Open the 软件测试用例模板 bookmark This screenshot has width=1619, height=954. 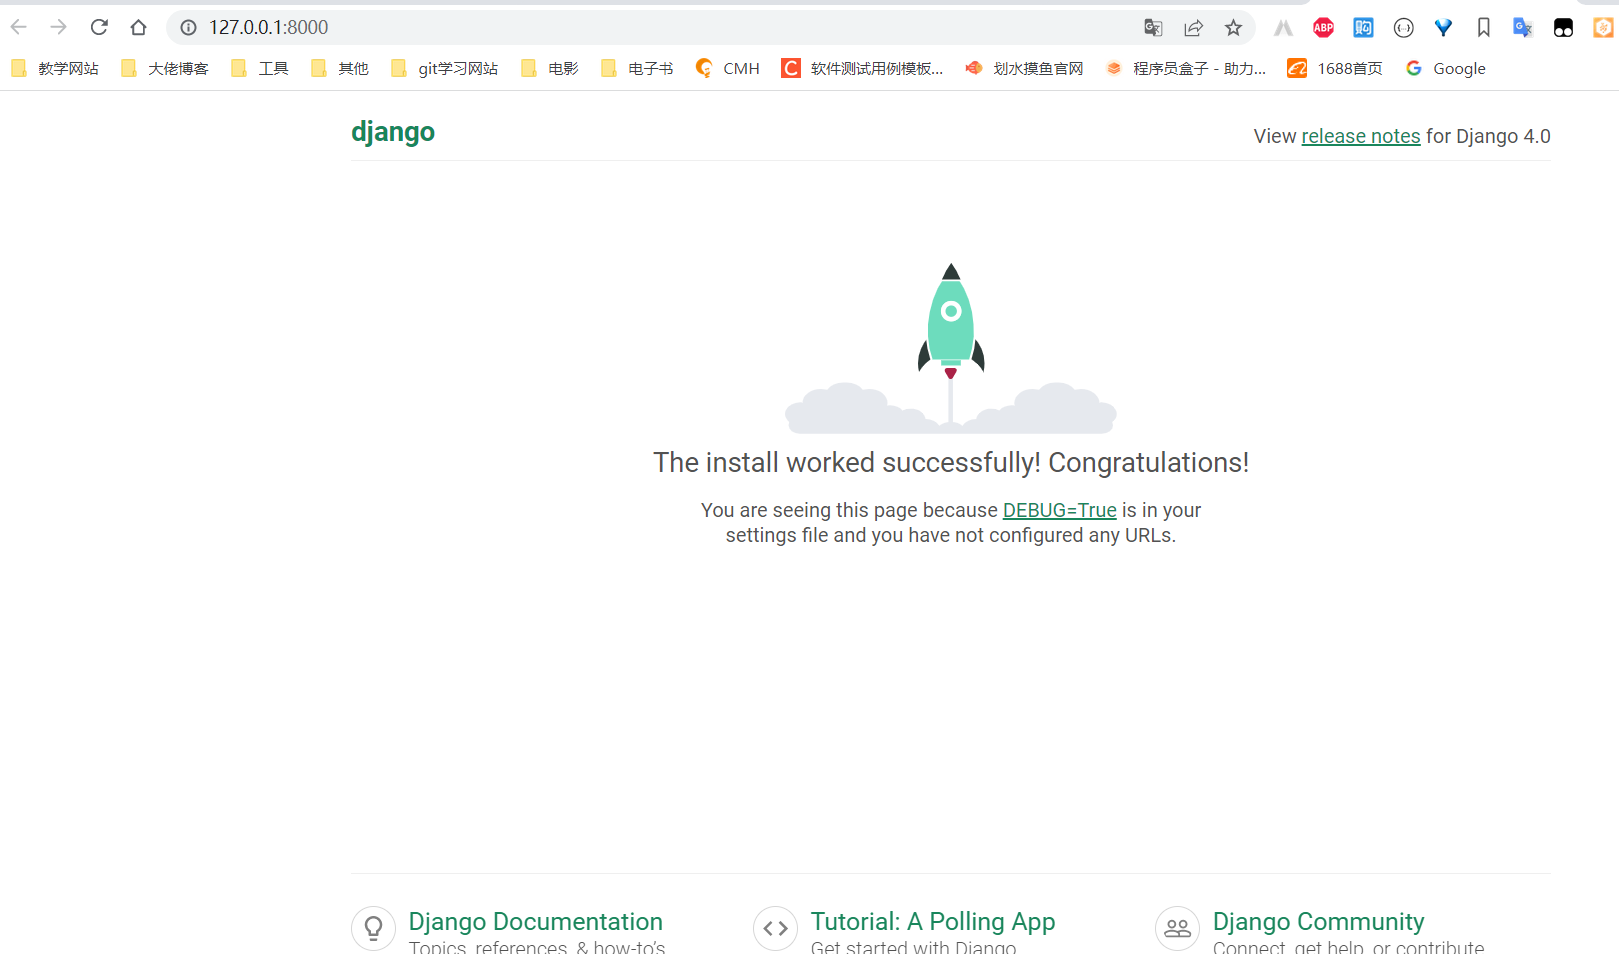(862, 68)
